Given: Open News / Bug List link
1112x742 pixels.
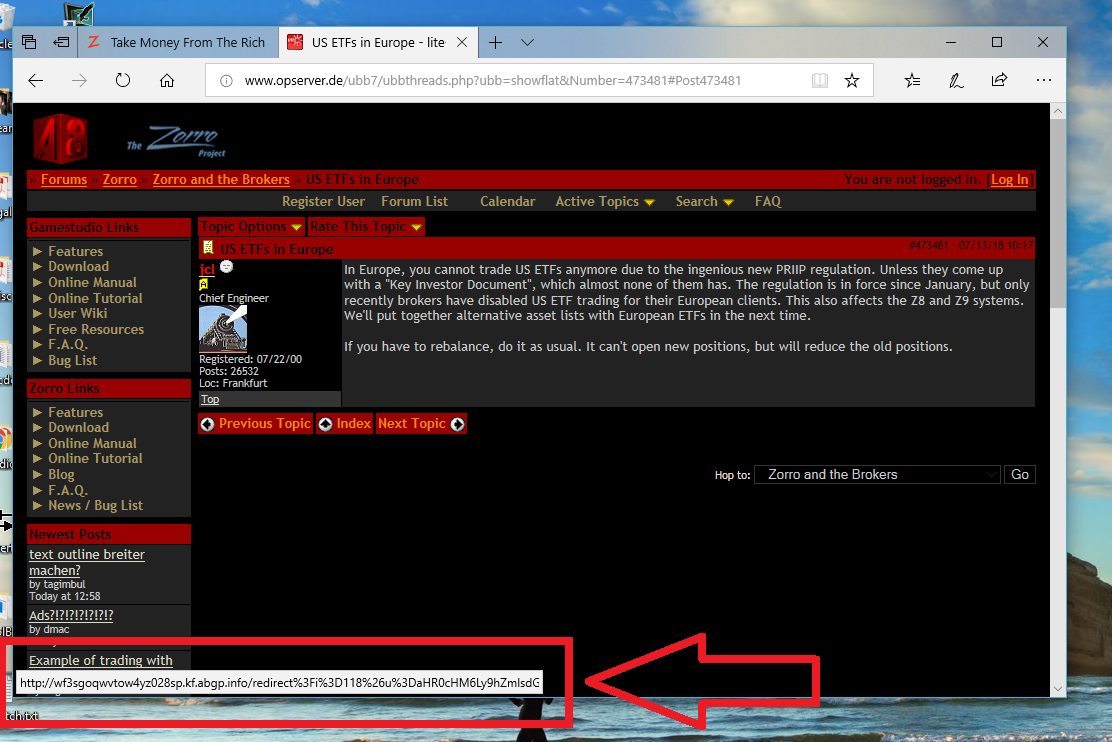Looking at the screenshot, I should (x=95, y=505).
